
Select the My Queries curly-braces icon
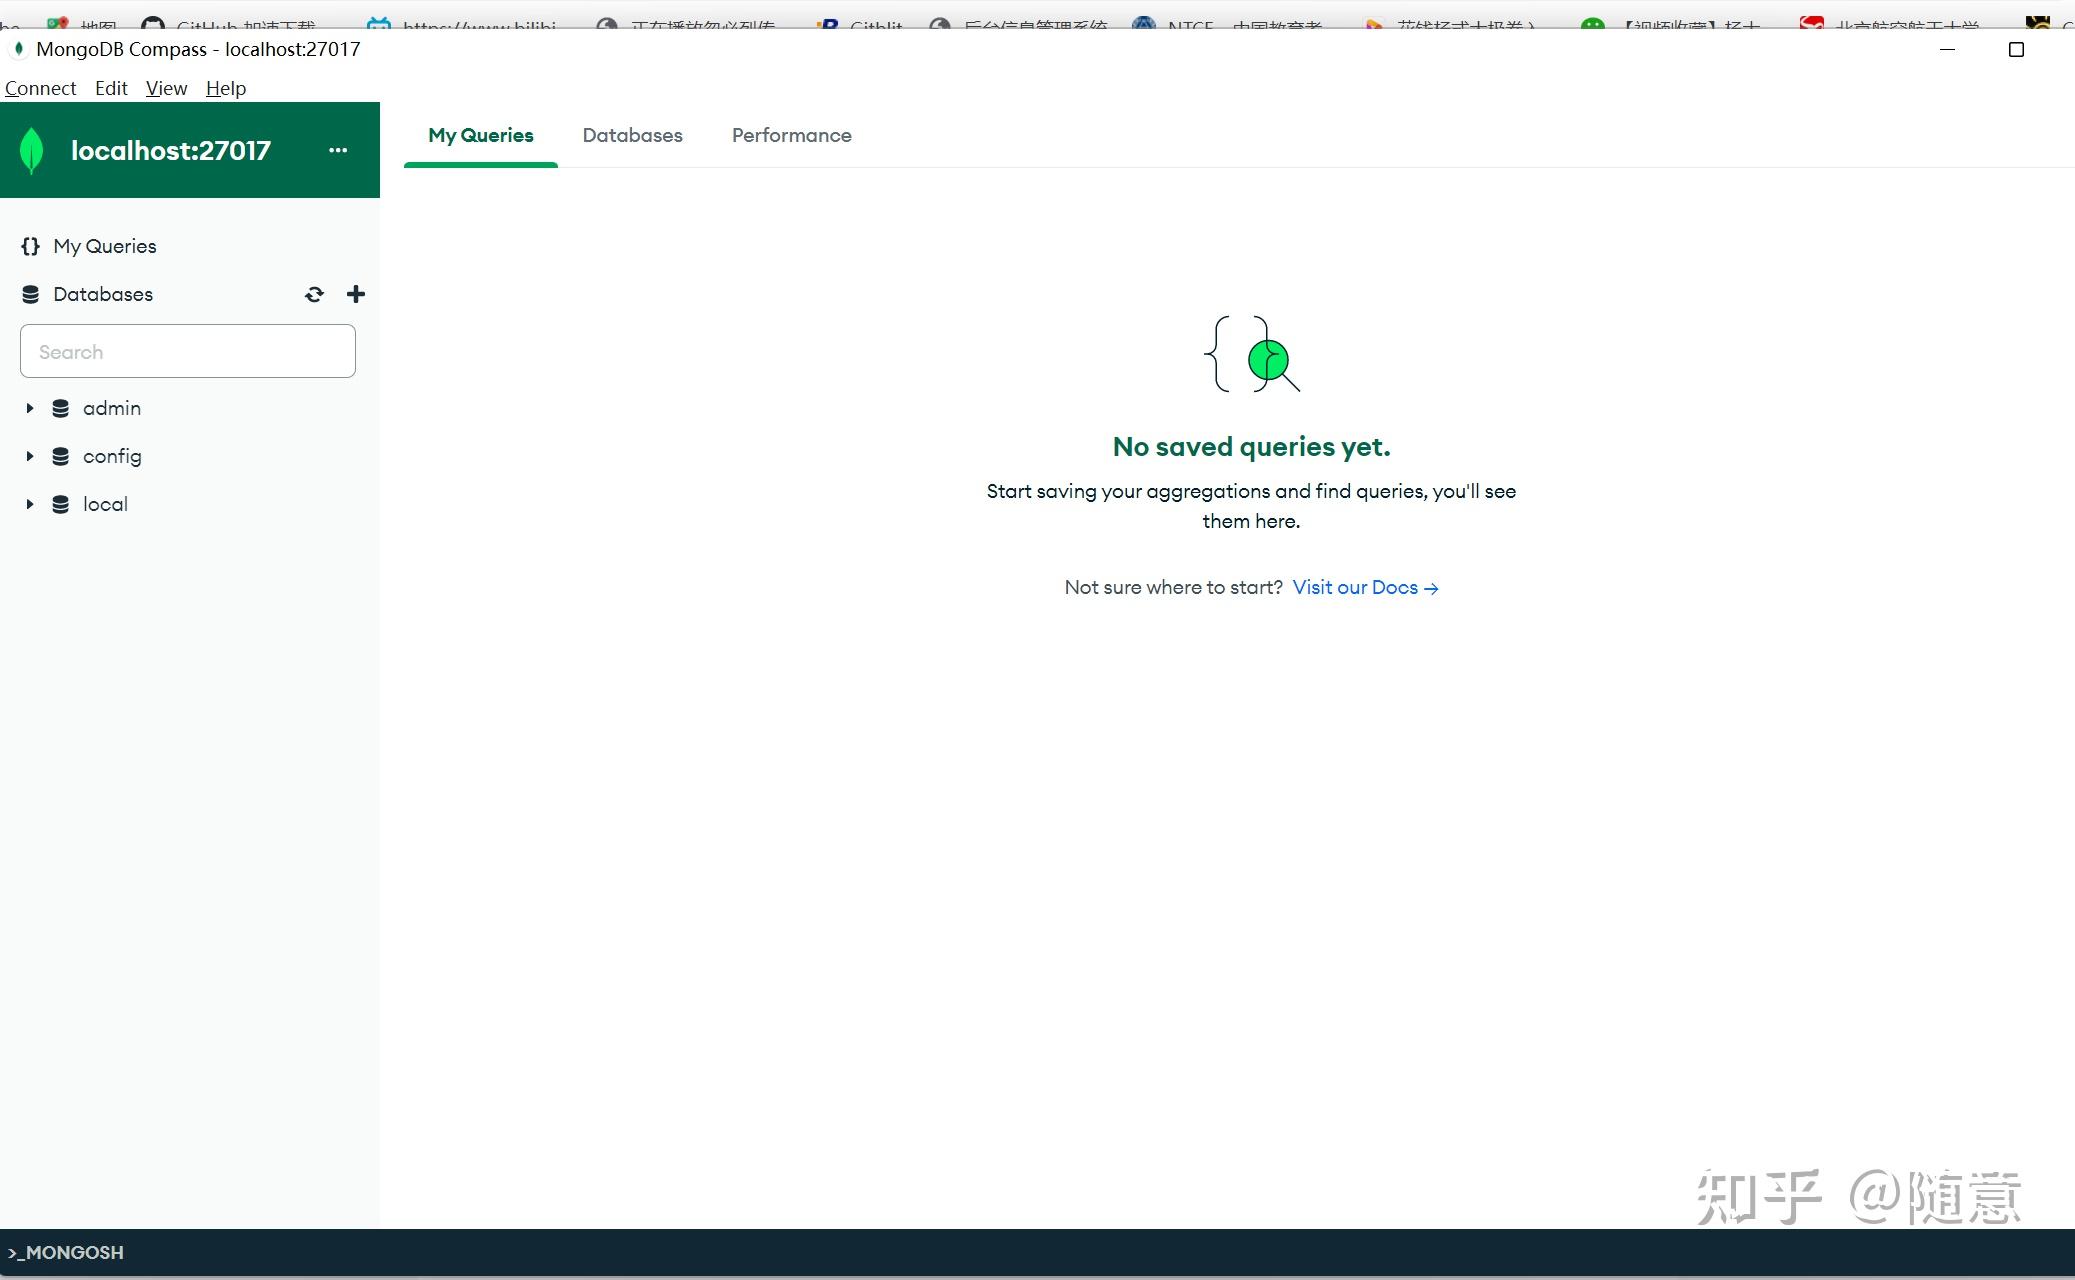30,245
